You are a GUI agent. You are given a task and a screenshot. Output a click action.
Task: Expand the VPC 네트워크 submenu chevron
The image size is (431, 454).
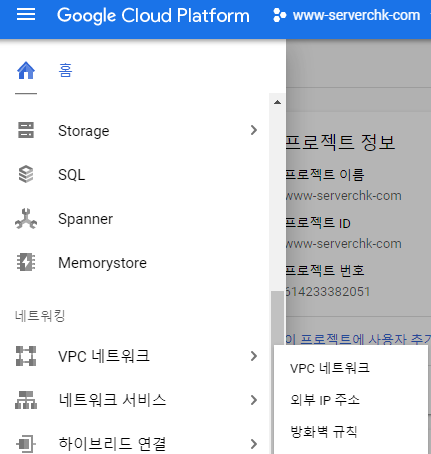[x=254, y=356]
